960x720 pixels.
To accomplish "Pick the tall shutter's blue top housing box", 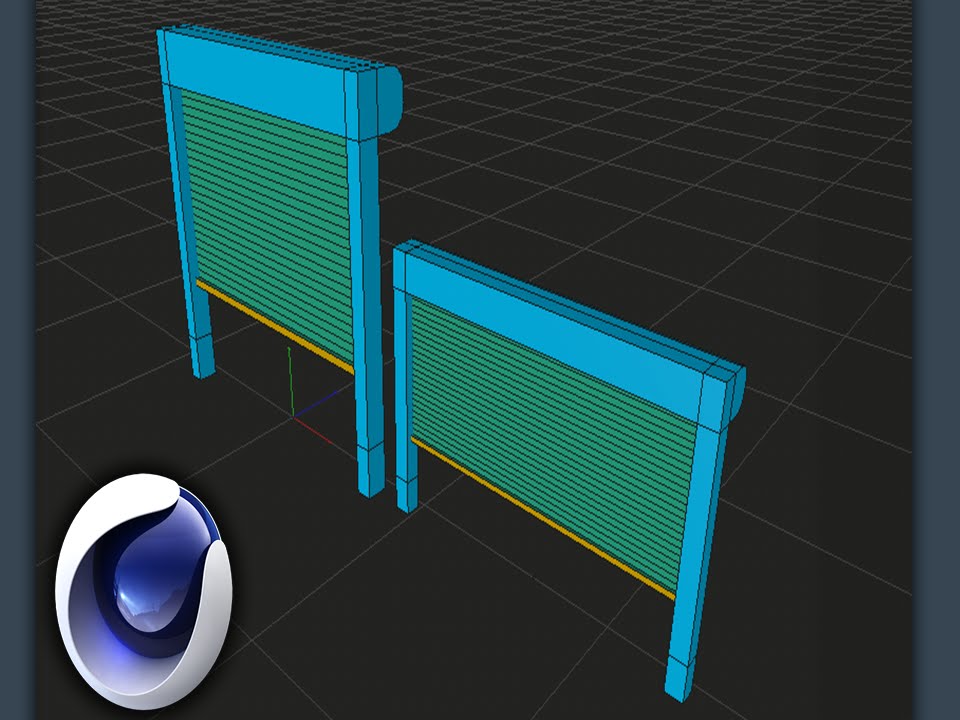I will click(x=279, y=83).
